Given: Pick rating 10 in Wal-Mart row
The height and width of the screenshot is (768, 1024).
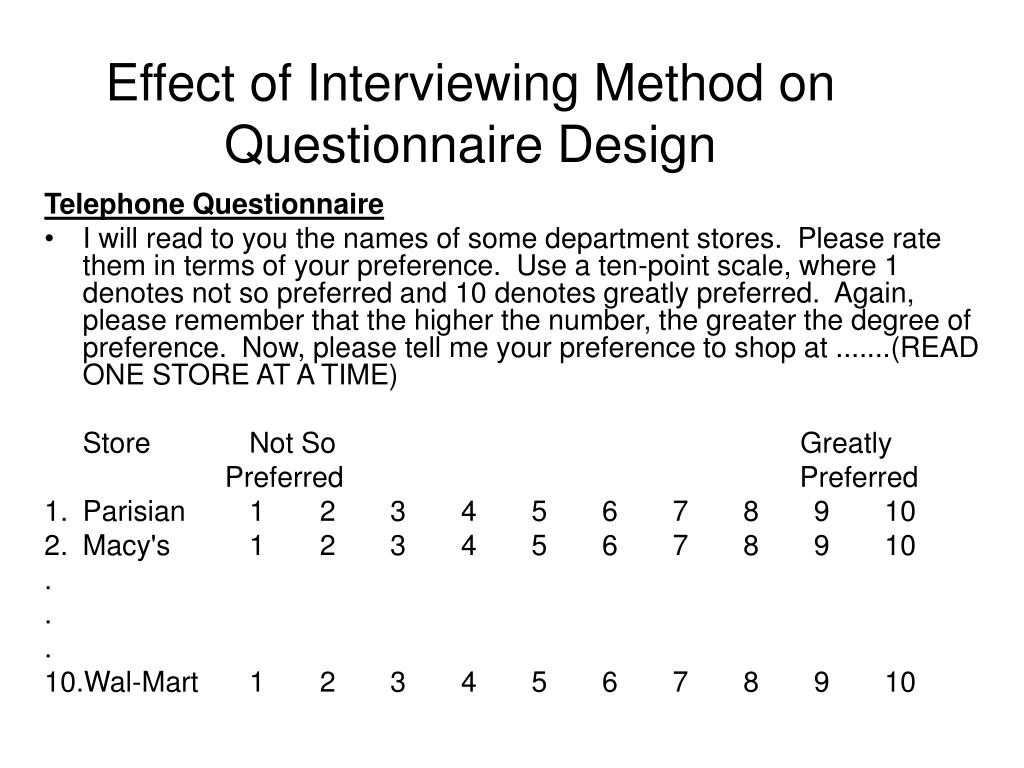Looking at the screenshot, I should [900, 682].
